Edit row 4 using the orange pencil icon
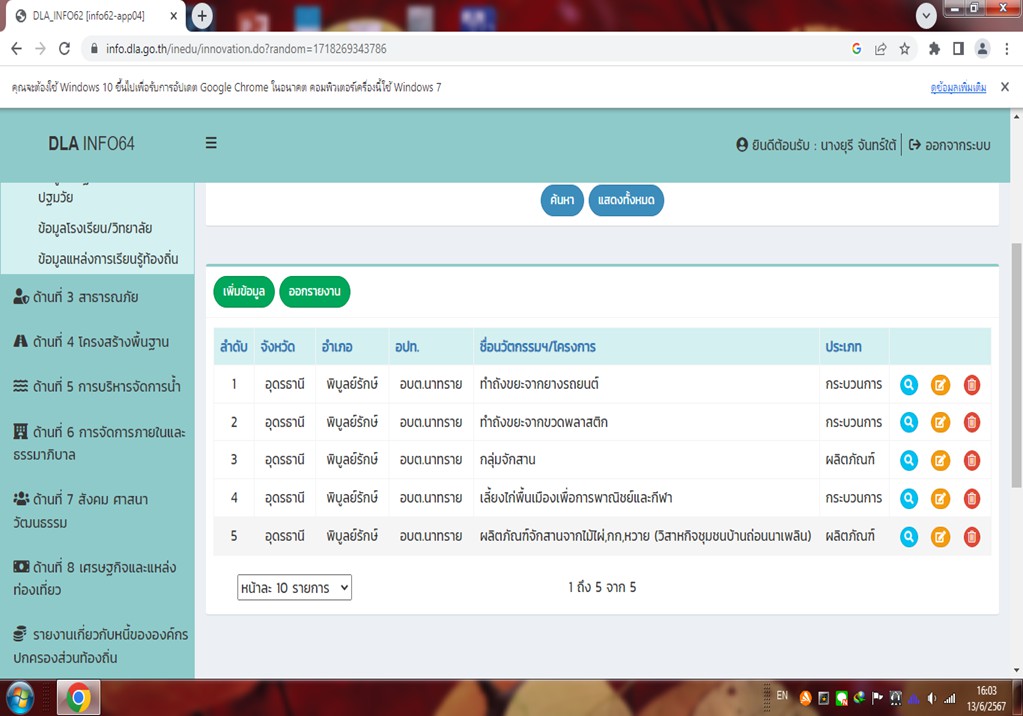1023x716 pixels. point(940,499)
